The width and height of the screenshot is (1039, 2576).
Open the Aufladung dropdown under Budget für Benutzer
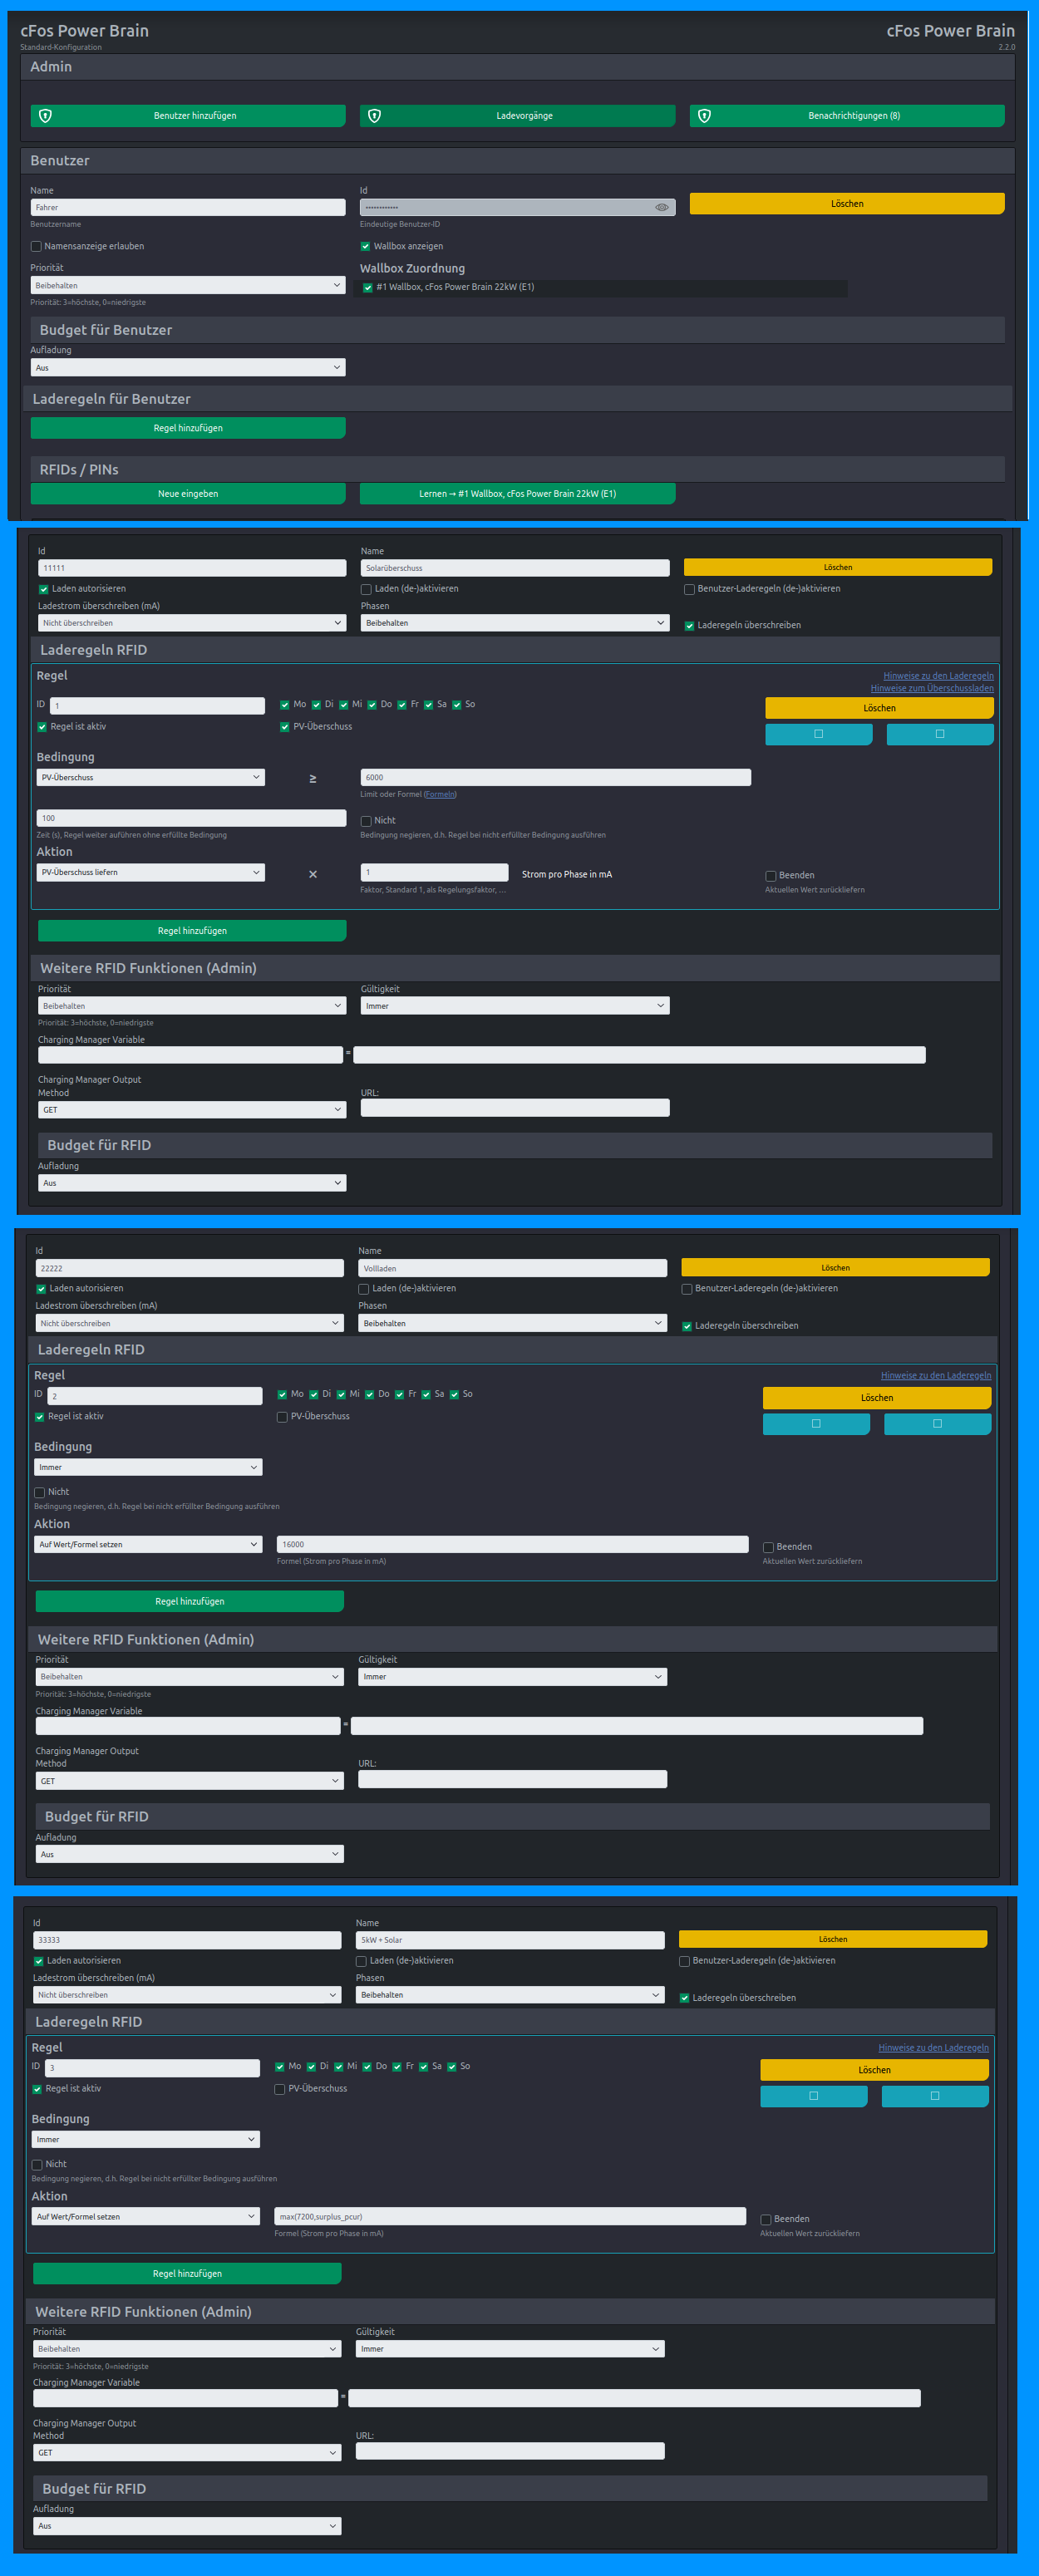(188, 368)
